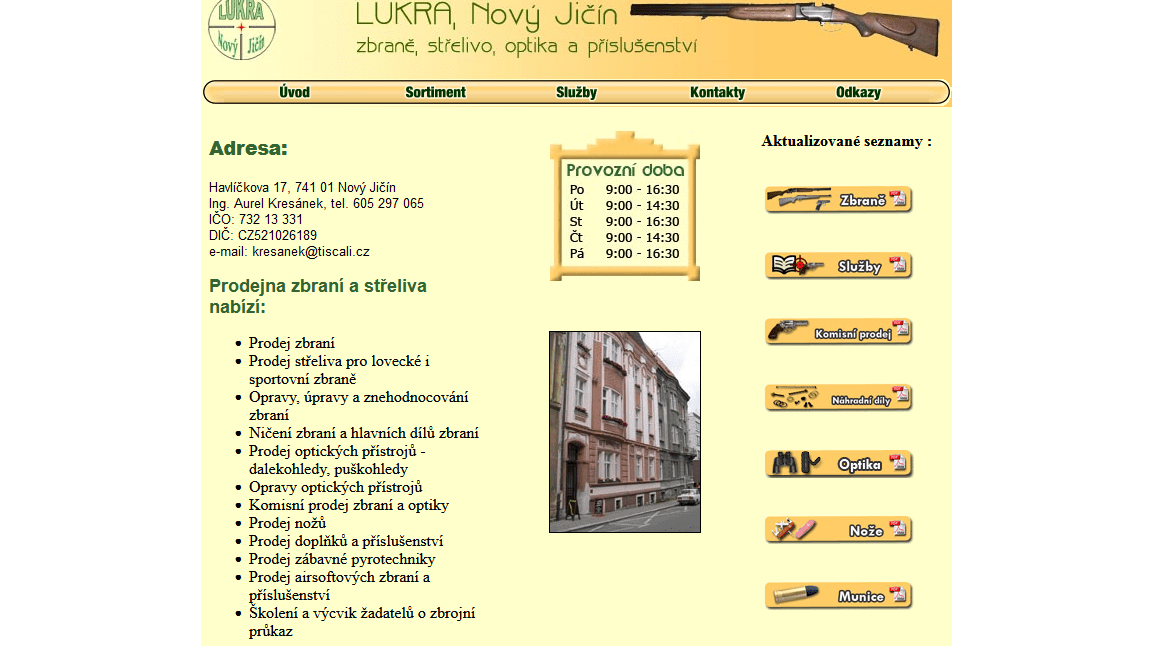
Task: Click the Optika list button
Action: tap(838, 464)
